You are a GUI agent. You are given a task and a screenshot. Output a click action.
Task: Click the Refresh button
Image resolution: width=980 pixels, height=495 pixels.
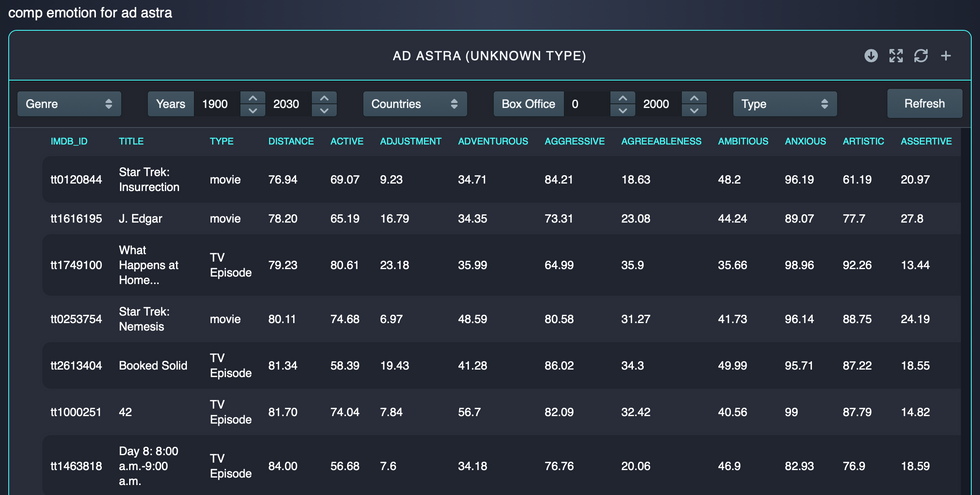pos(924,104)
